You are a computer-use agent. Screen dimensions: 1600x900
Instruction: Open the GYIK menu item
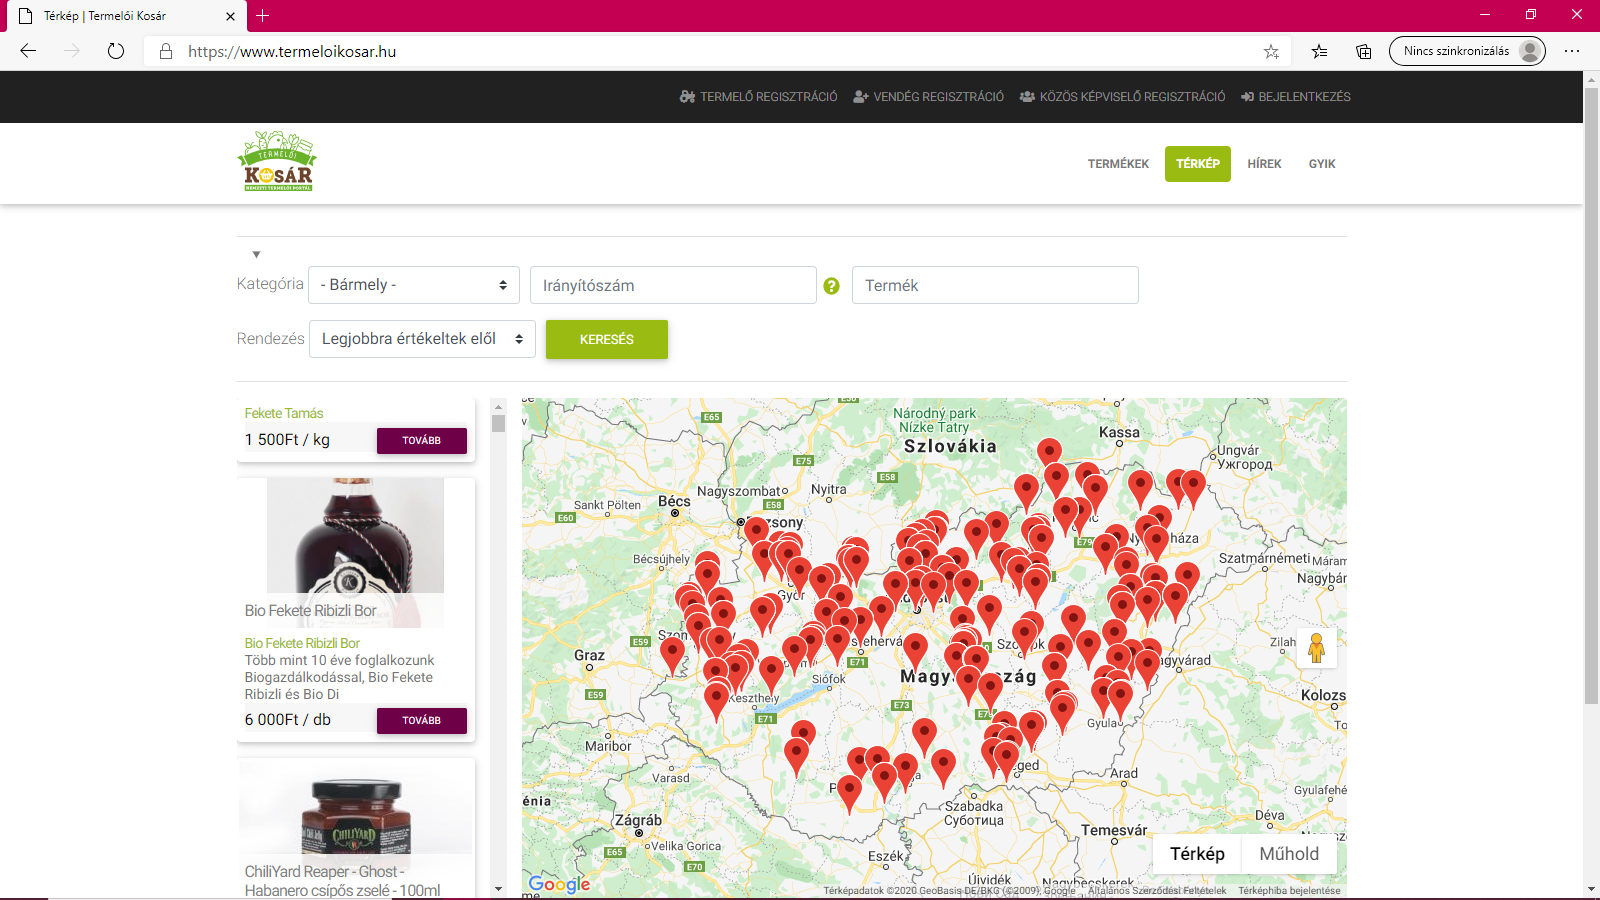coord(1322,164)
